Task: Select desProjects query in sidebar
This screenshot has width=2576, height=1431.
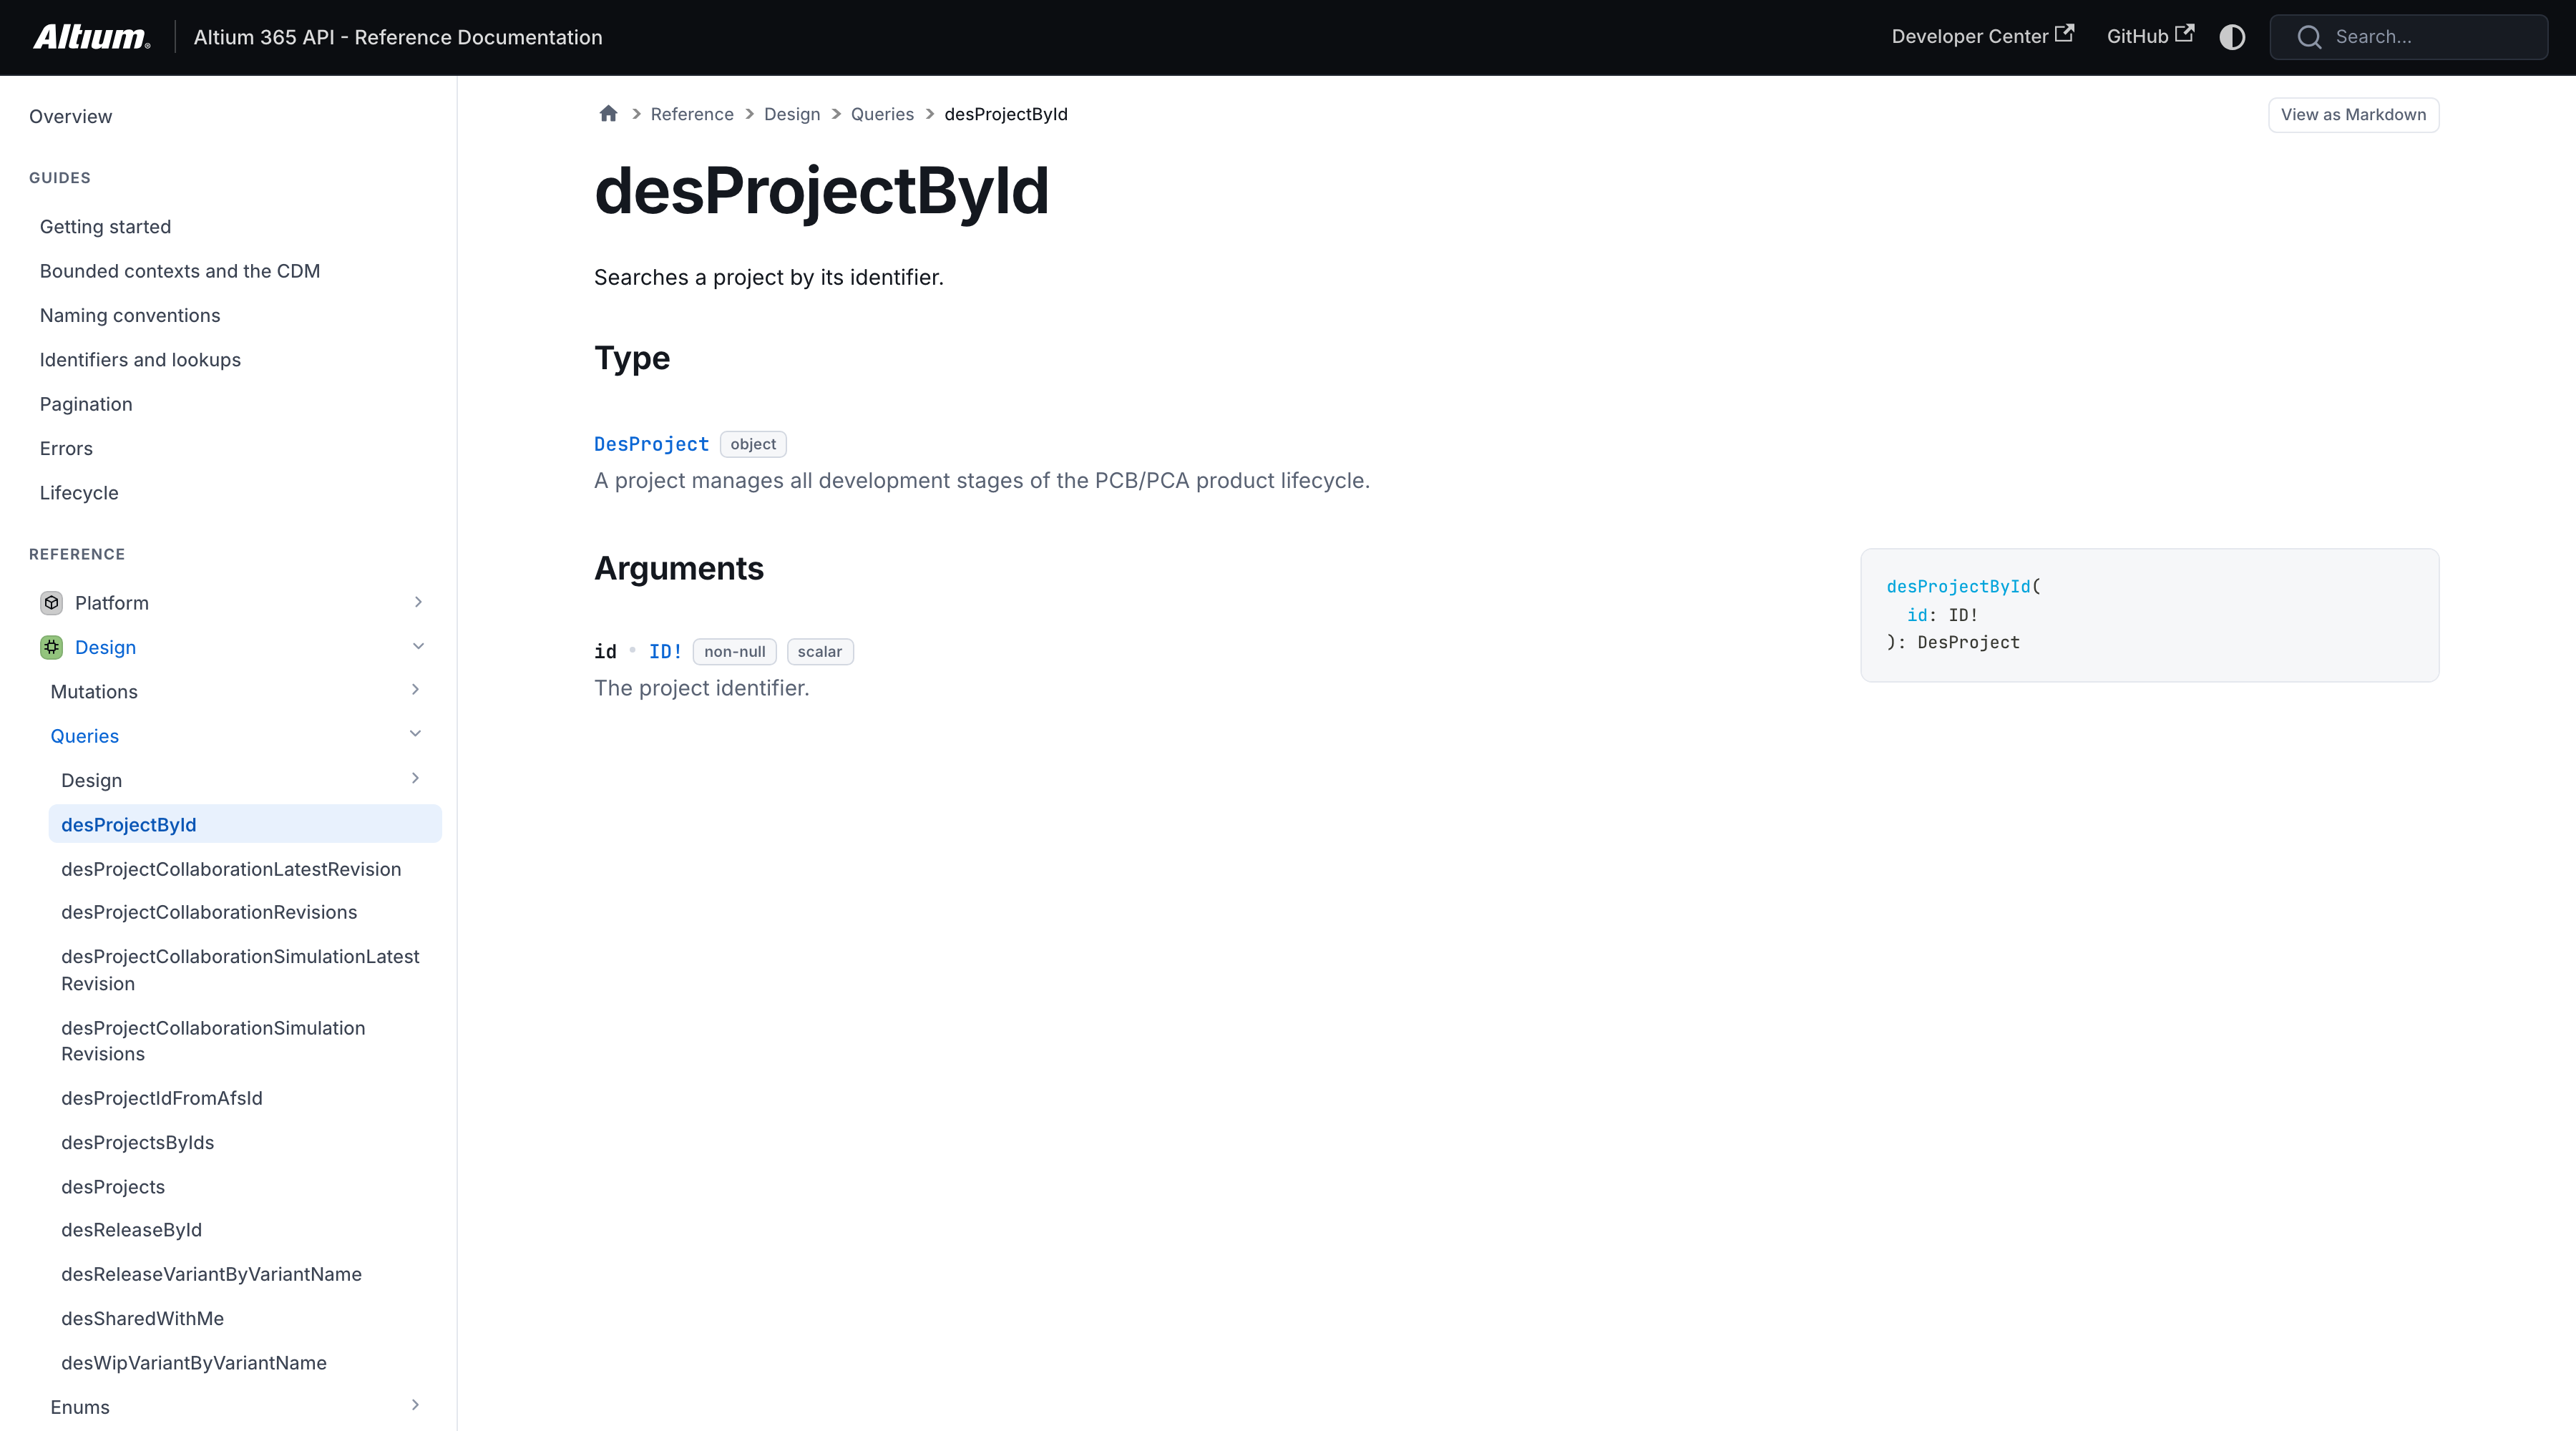Action: coord(113,1187)
